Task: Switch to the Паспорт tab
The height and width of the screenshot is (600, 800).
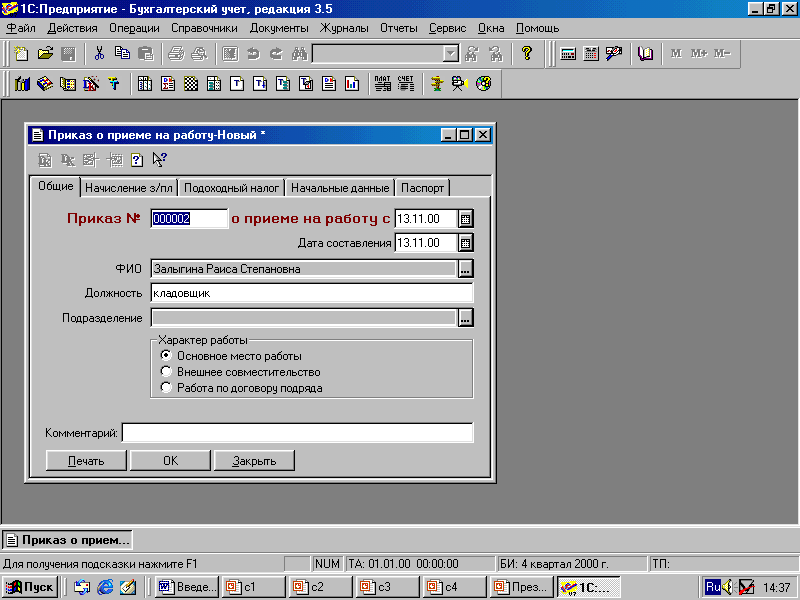Action: point(422,188)
